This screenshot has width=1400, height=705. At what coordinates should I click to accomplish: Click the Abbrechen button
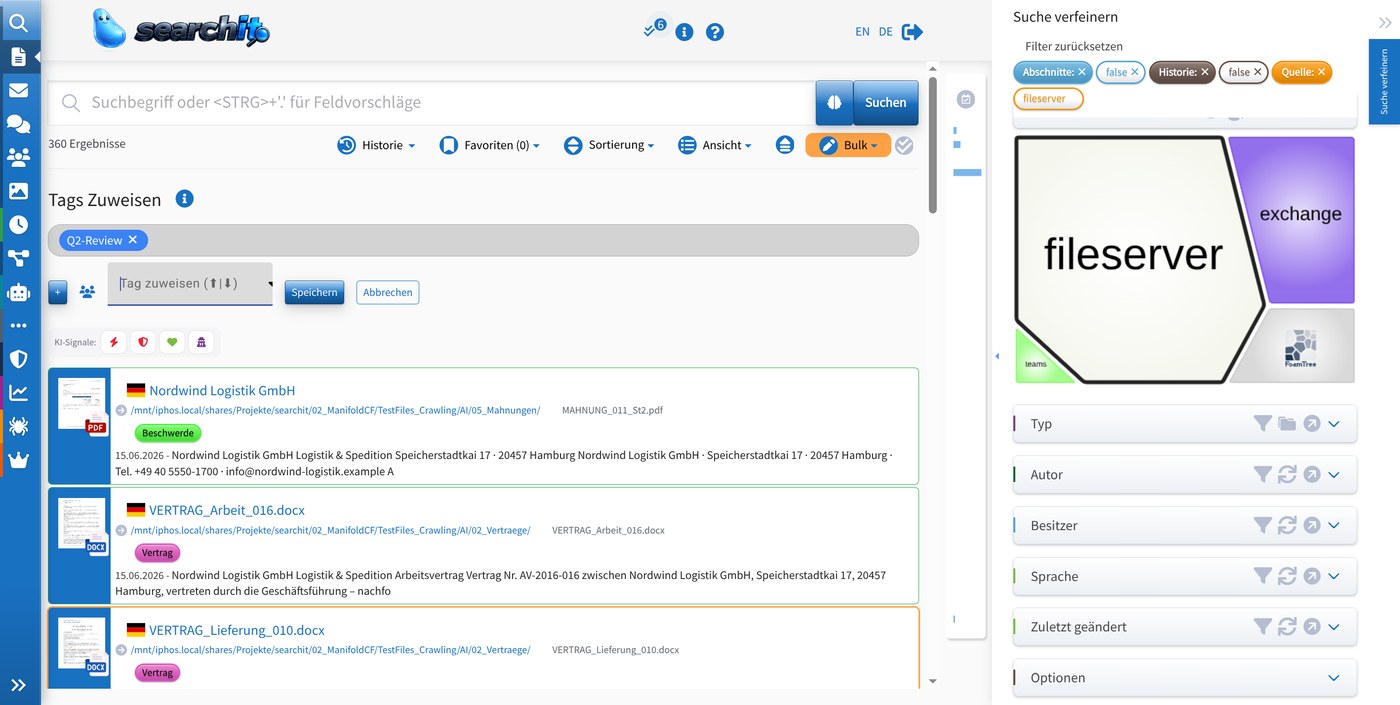tap(388, 292)
